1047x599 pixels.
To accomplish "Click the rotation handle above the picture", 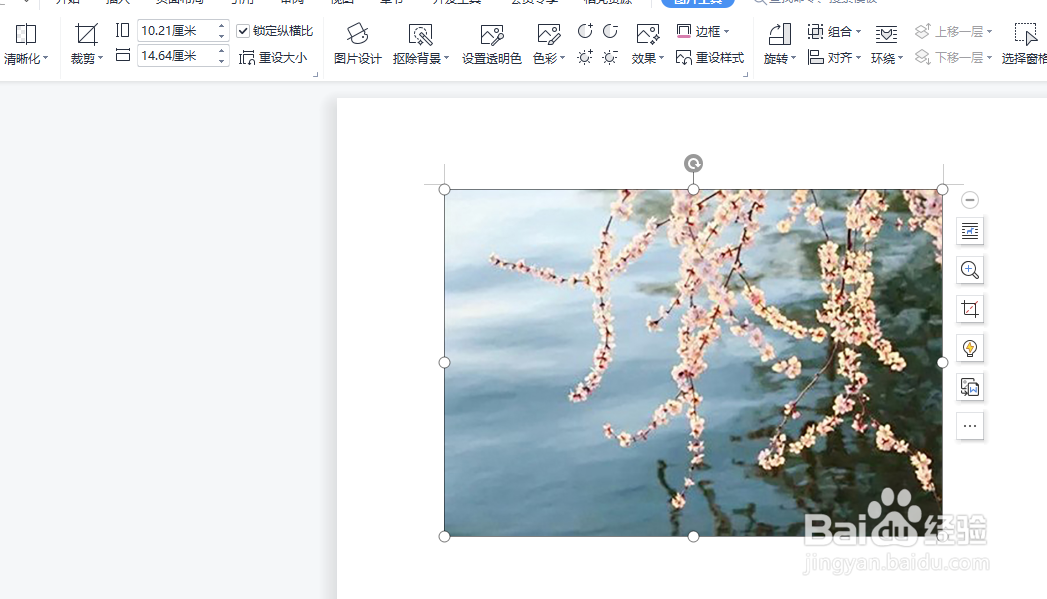I will (x=693, y=164).
